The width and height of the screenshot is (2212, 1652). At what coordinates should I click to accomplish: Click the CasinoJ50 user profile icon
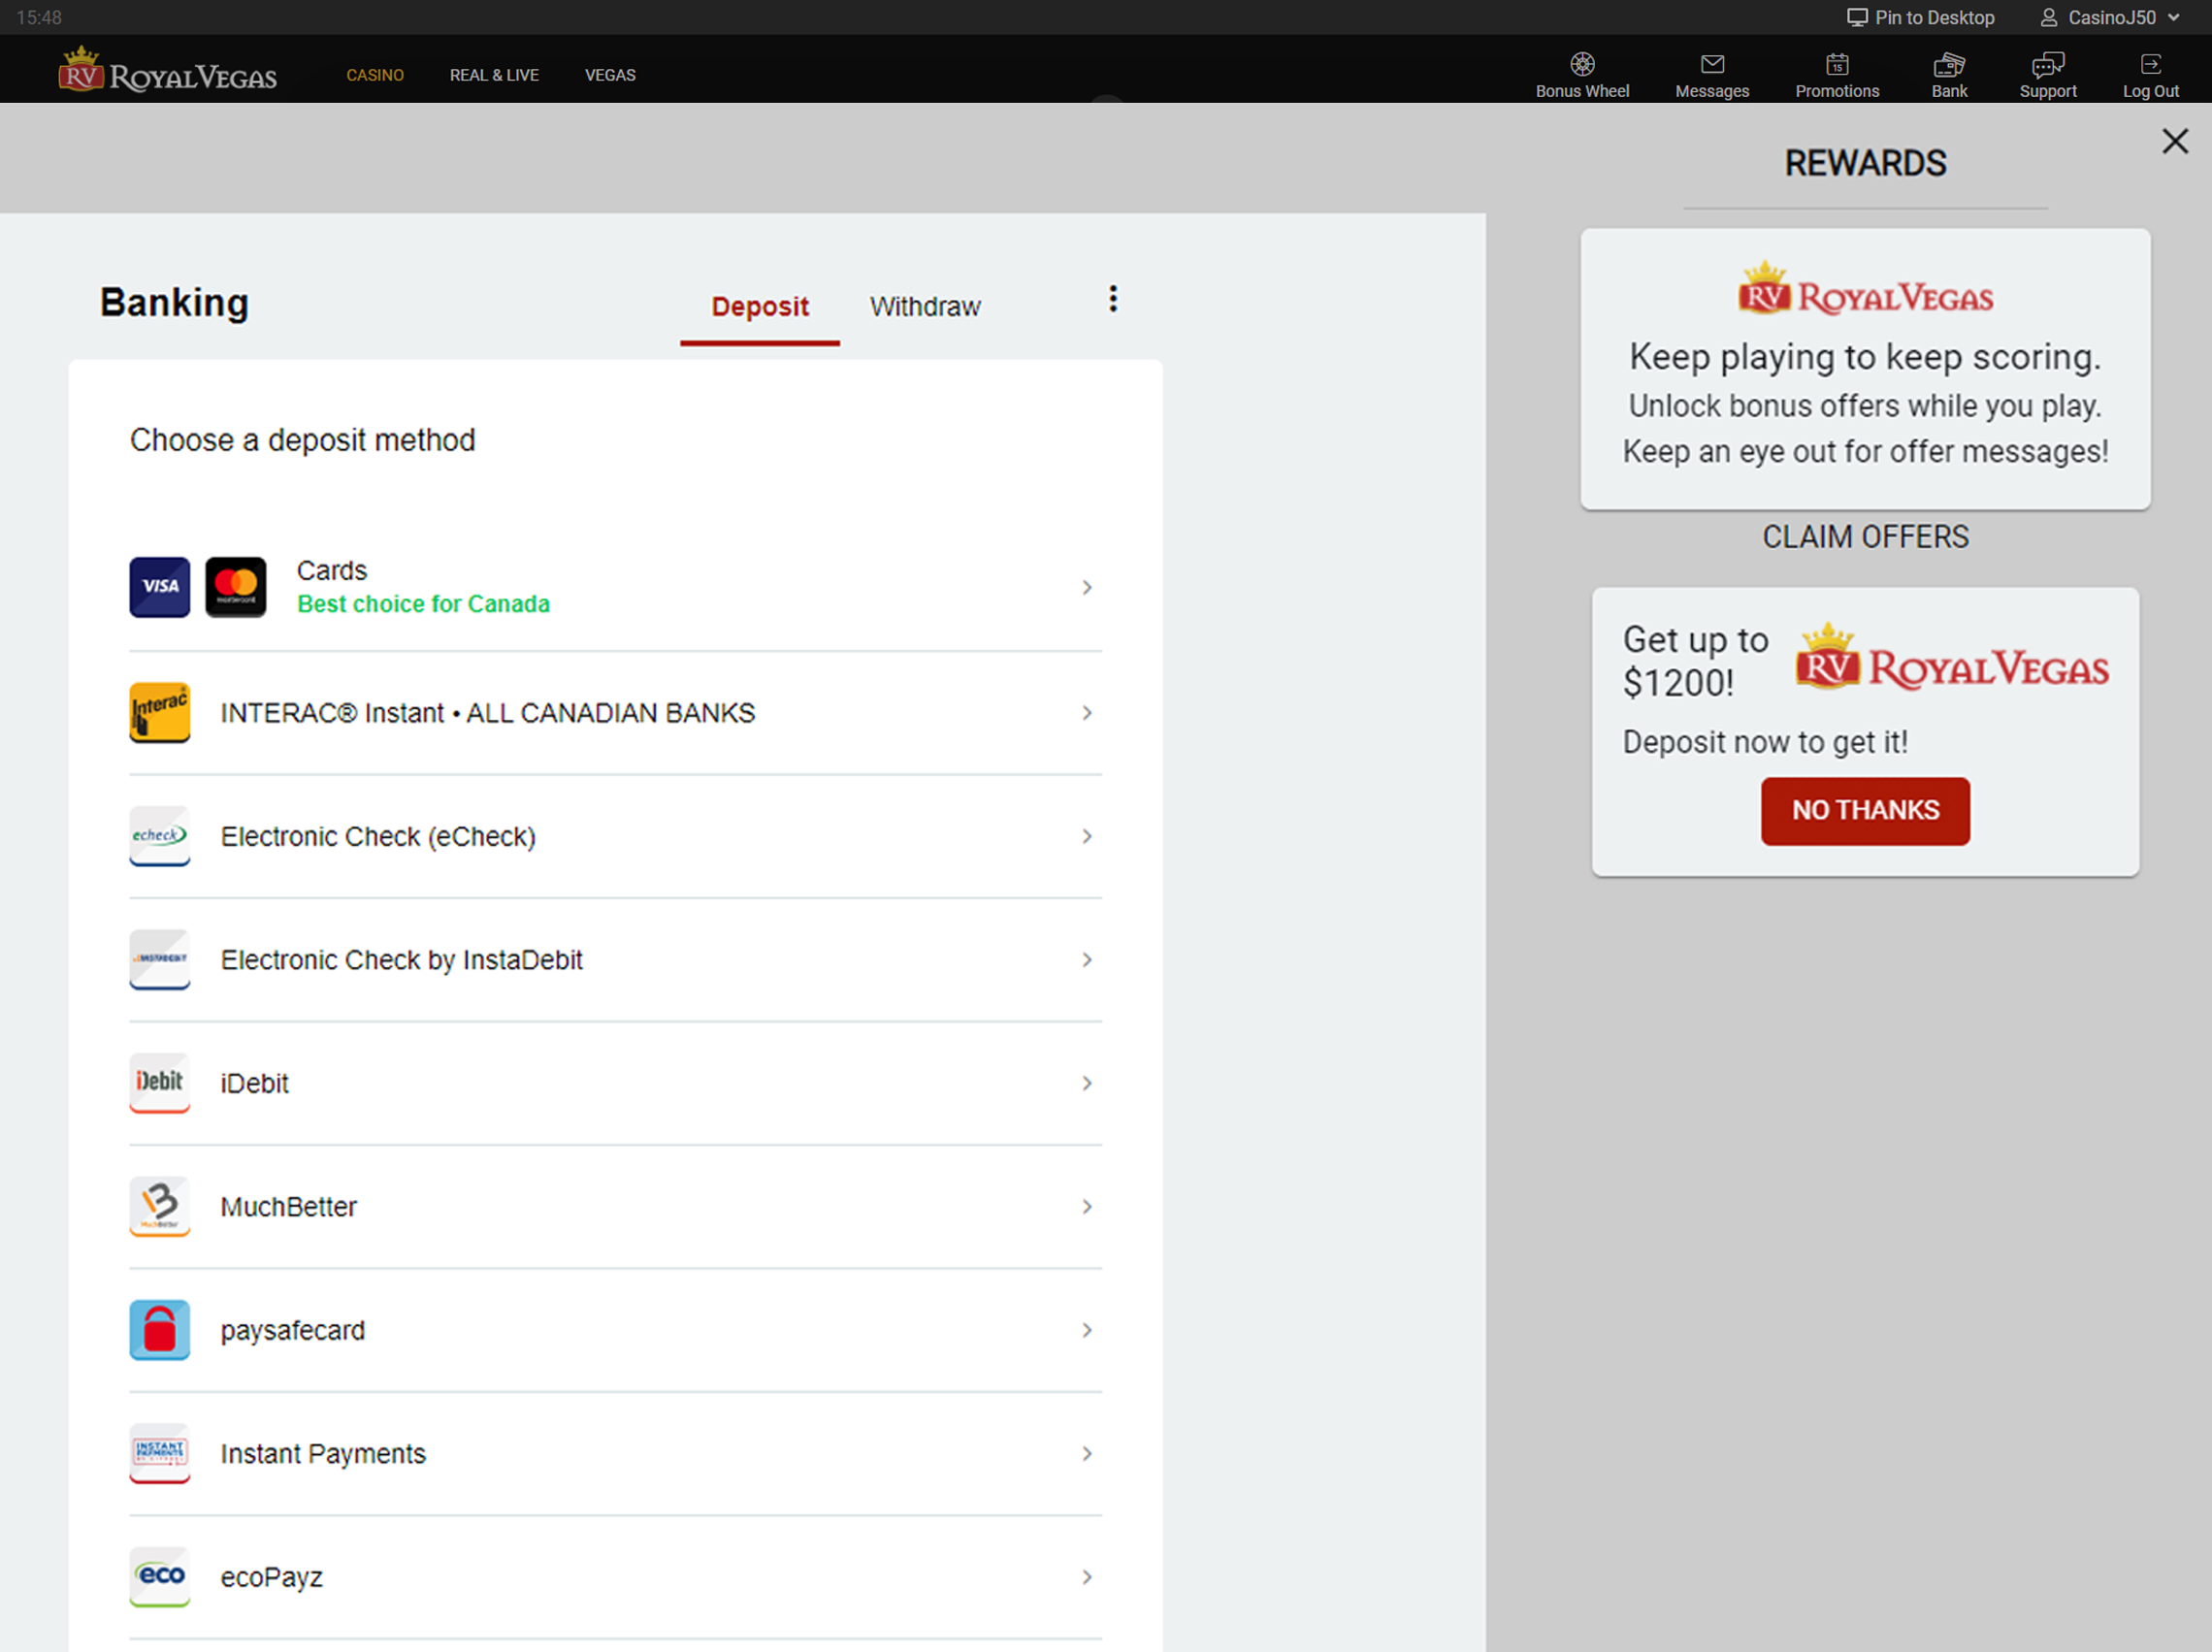2049,17
